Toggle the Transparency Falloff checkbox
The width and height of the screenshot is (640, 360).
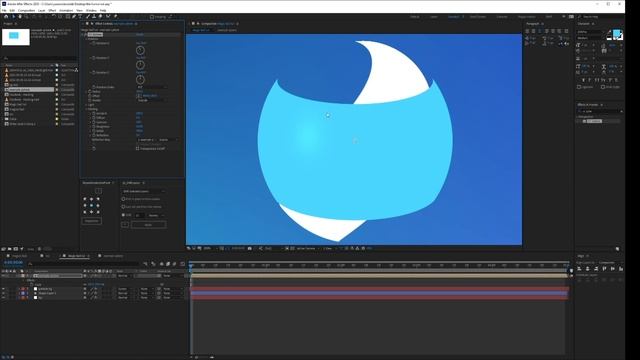coord(138,149)
